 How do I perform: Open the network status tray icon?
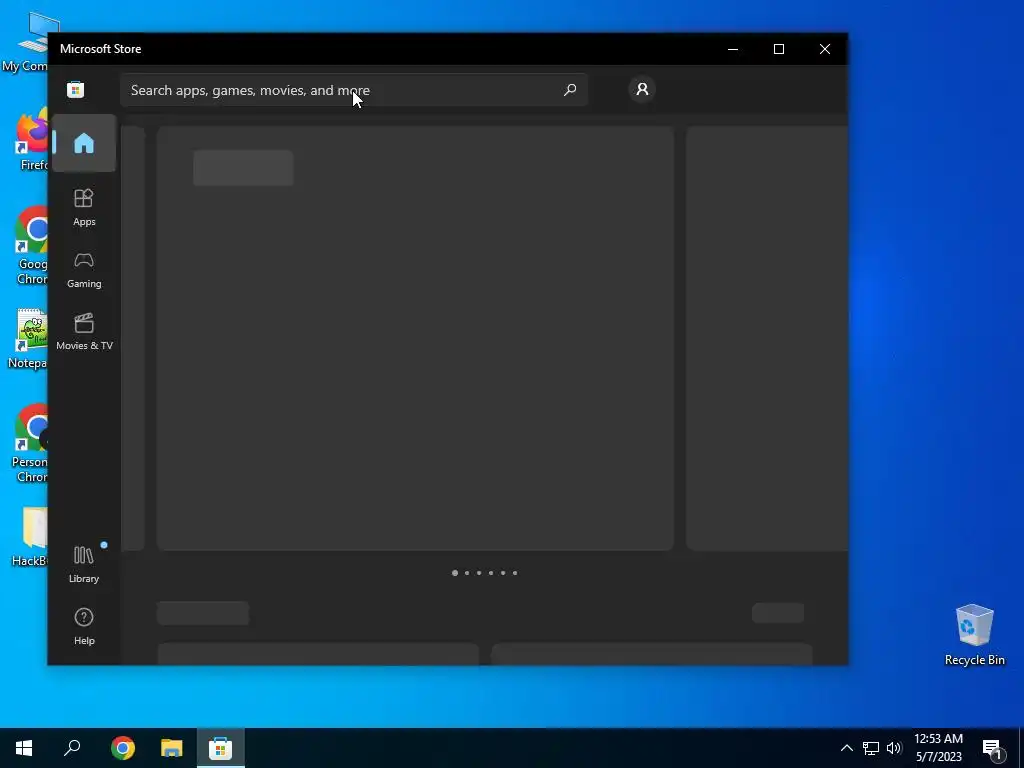click(x=871, y=748)
